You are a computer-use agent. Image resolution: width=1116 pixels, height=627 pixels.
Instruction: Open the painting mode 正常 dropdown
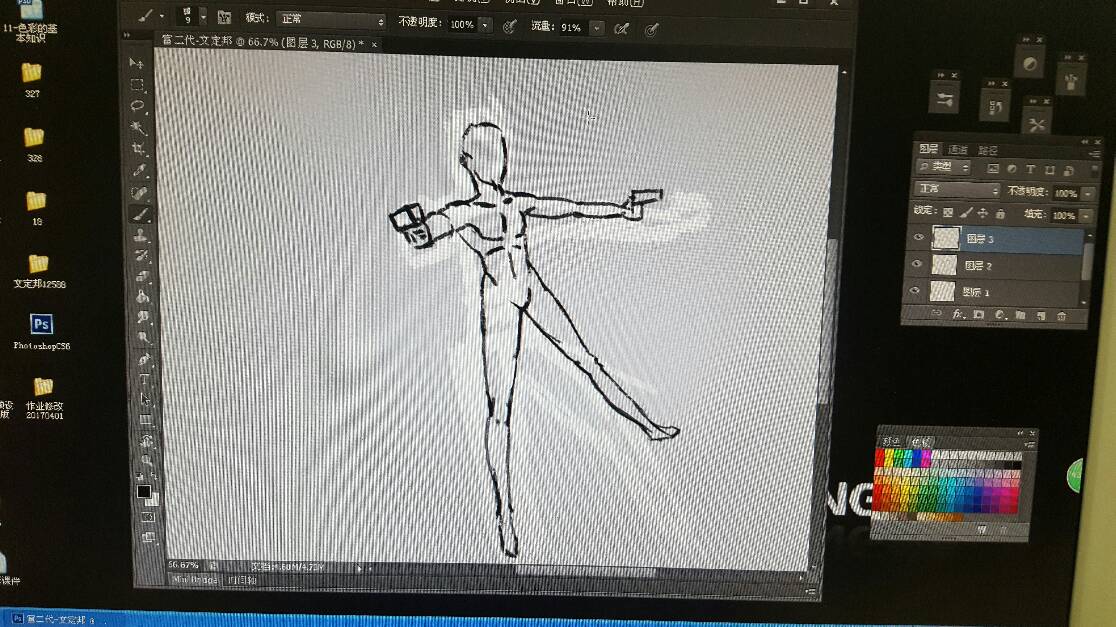(x=332, y=21)
